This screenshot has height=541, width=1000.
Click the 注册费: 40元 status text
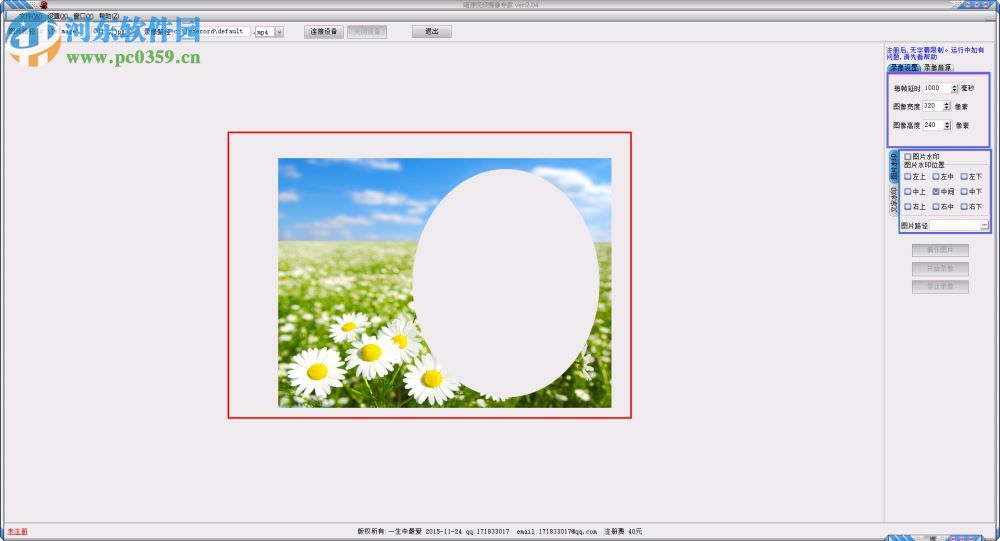[623, 531]
